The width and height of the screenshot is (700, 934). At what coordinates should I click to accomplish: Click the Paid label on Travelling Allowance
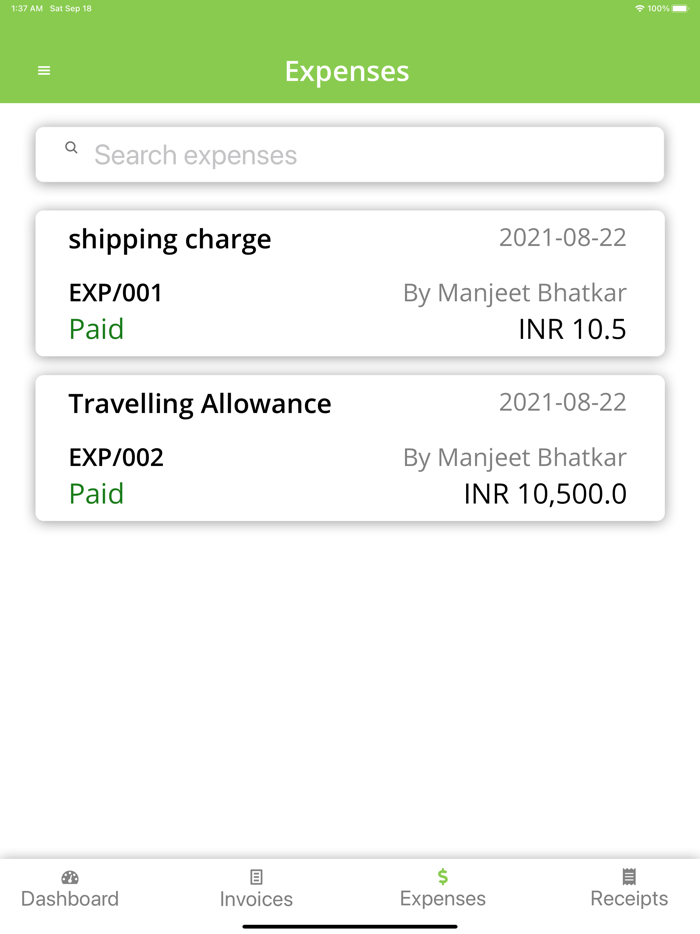96,493
